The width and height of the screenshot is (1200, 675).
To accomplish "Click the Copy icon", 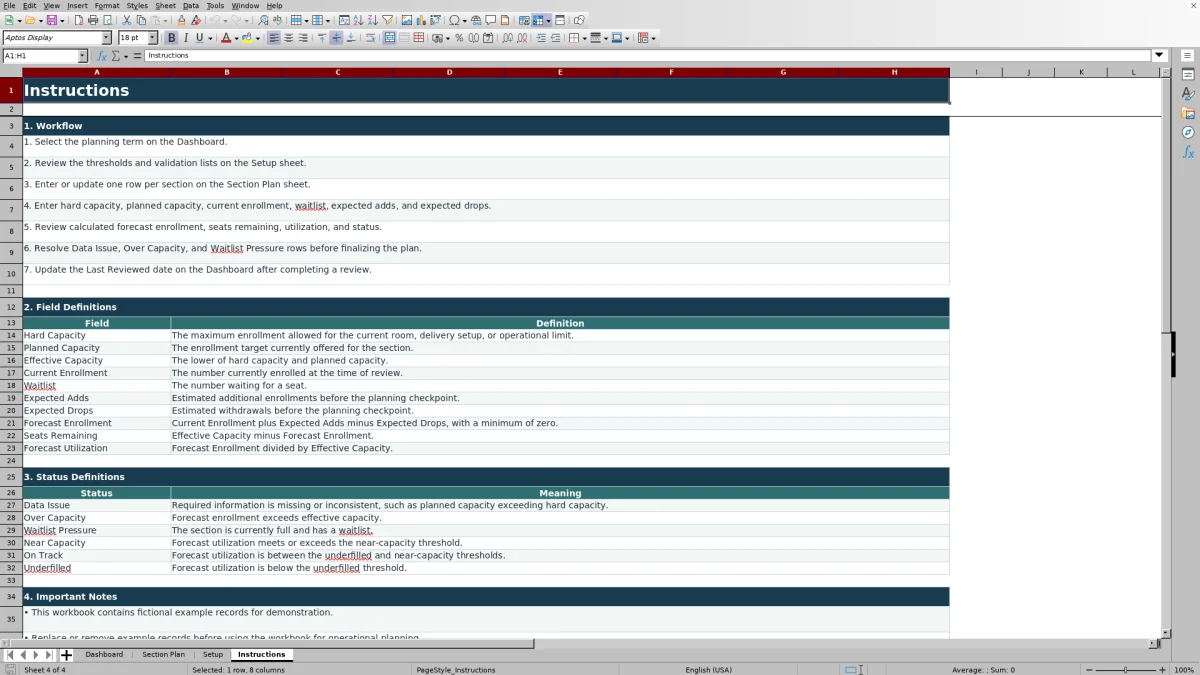I will (x=141, y=20).
